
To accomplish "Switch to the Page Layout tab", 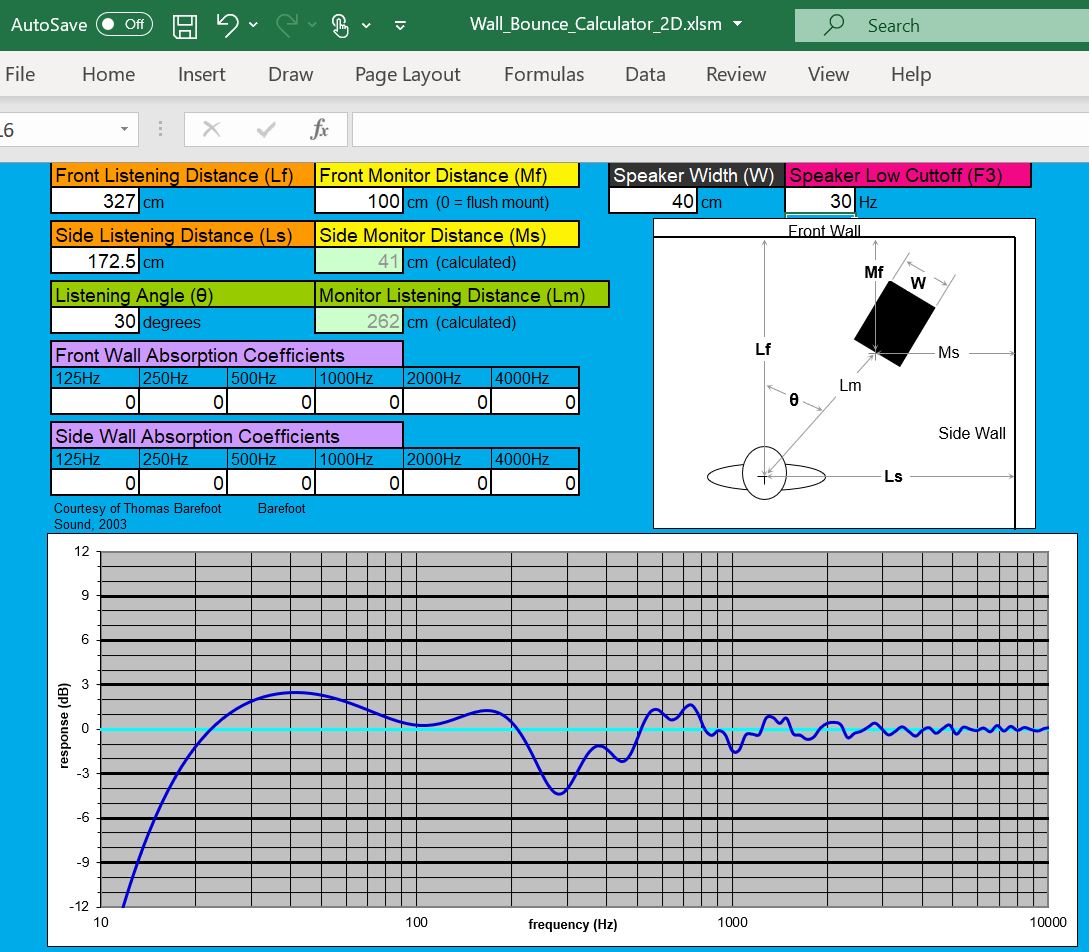I will 407,74.
